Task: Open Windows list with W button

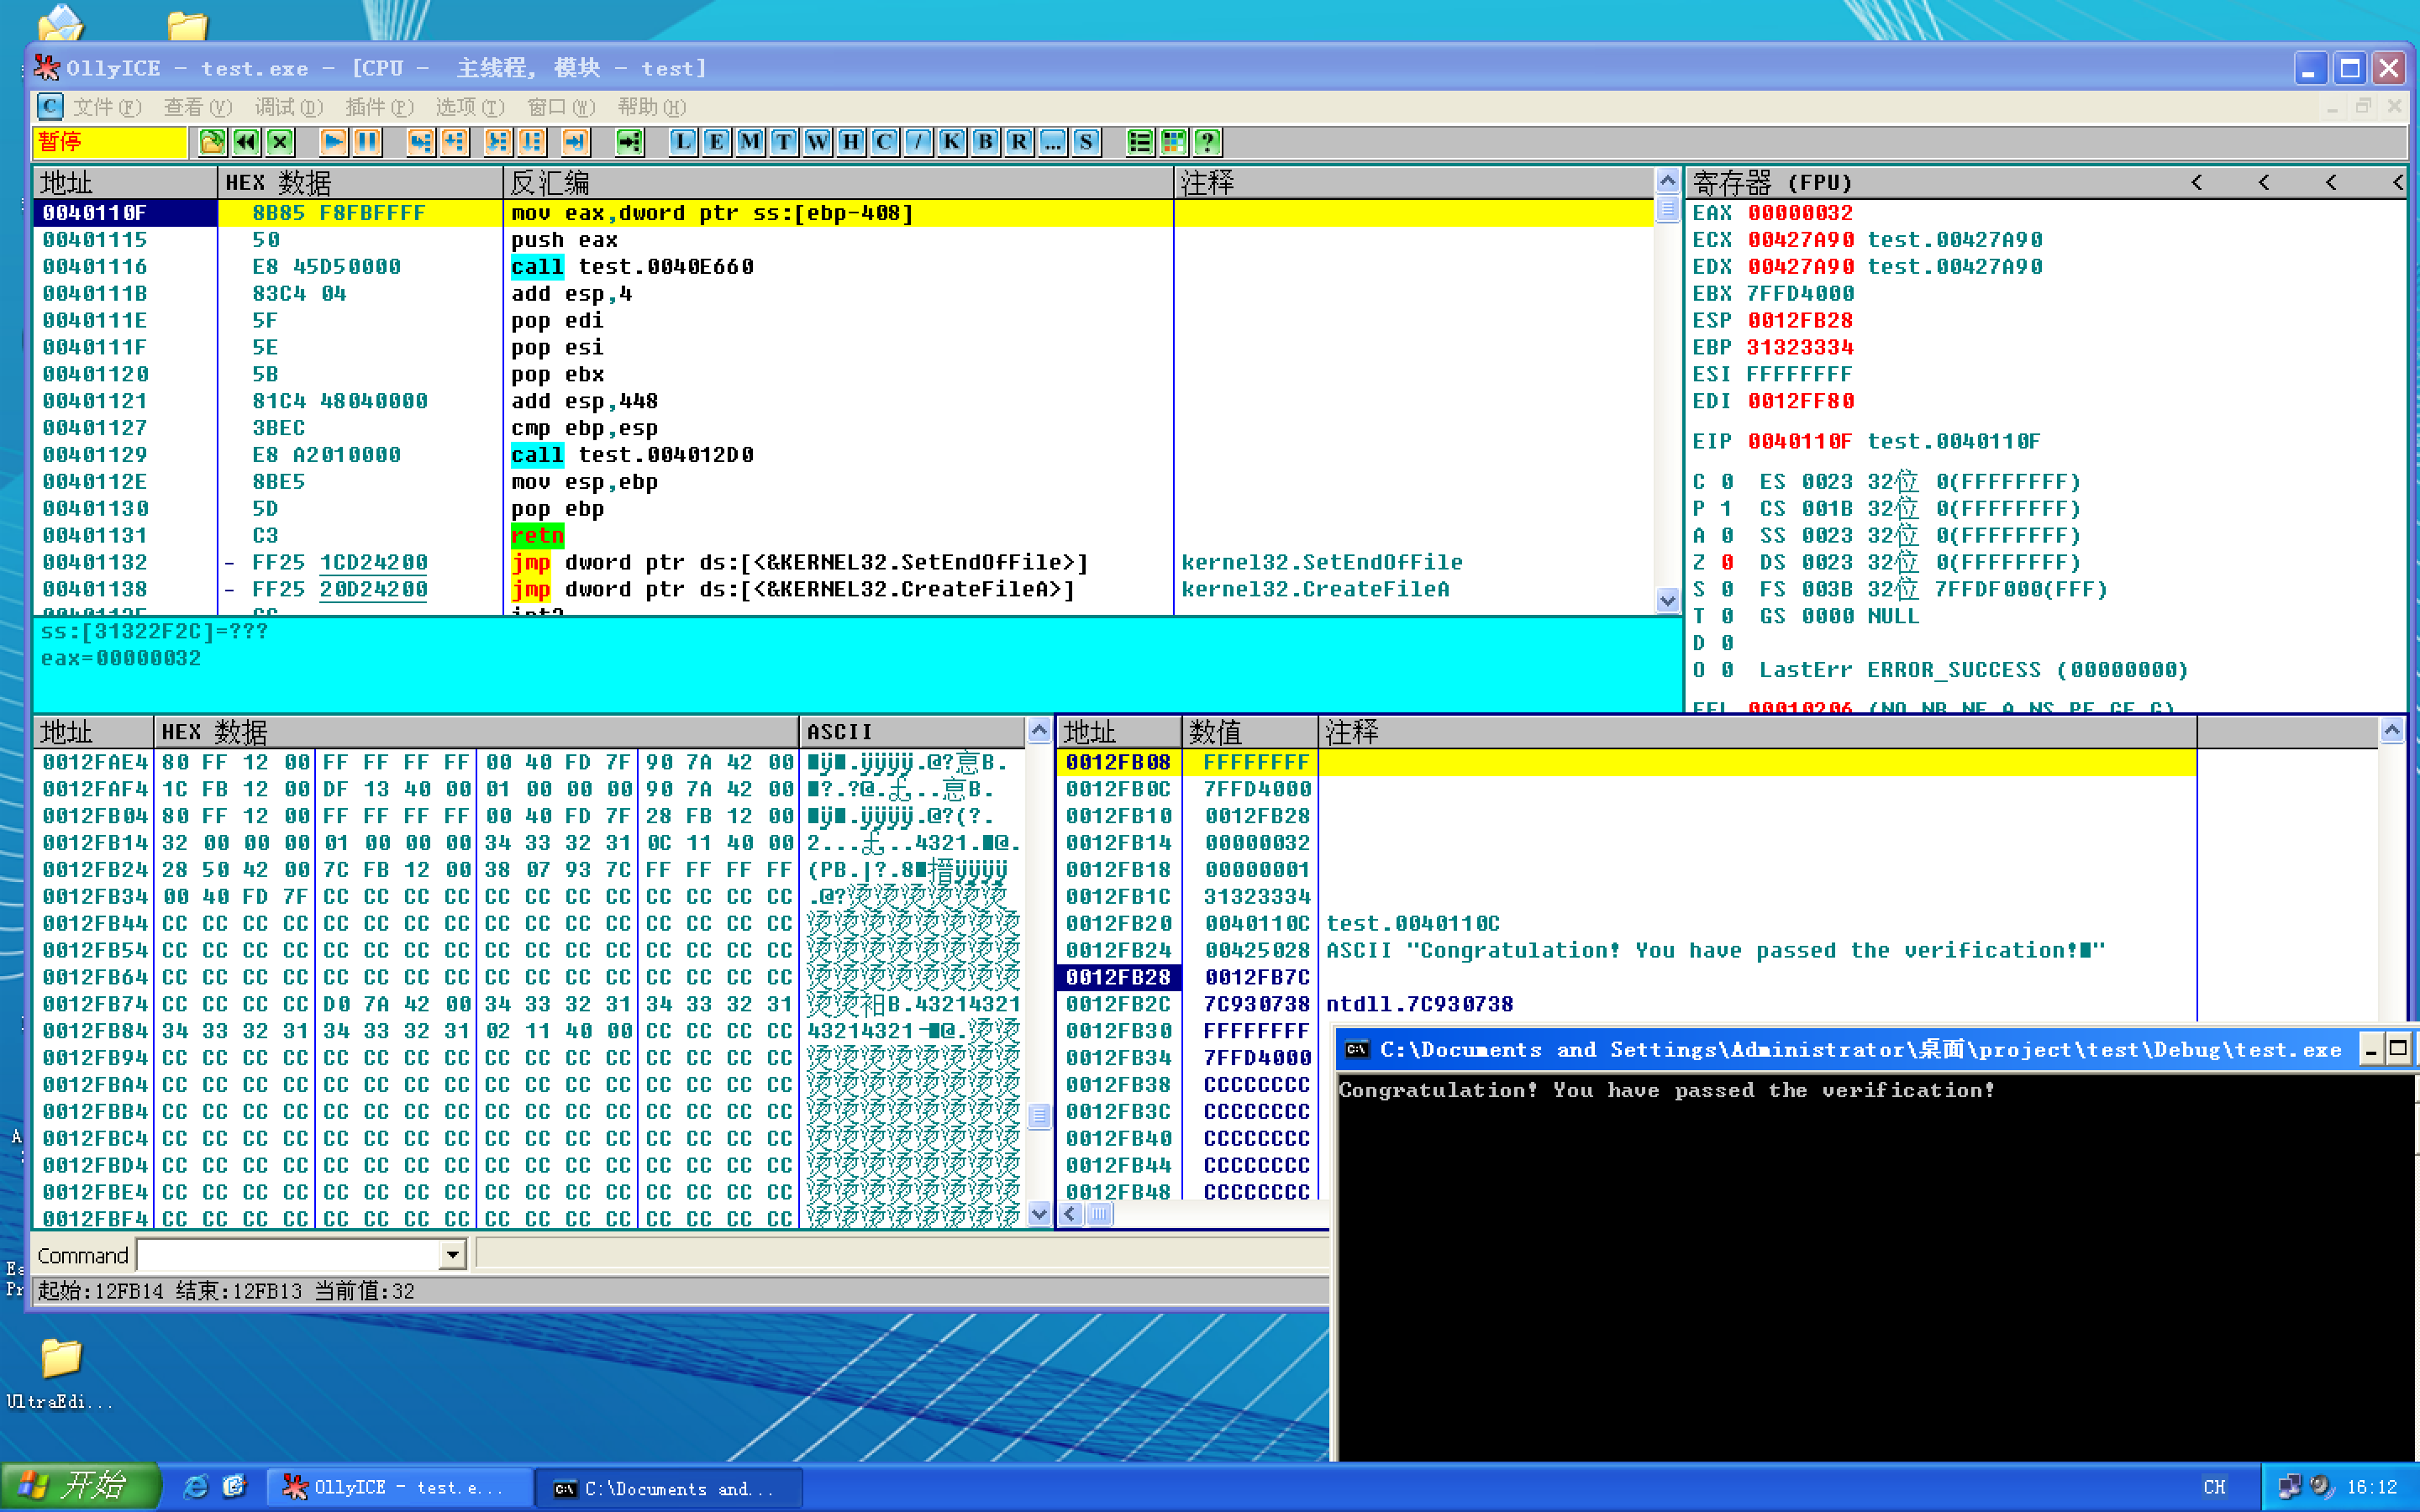Action: [817, 142]
